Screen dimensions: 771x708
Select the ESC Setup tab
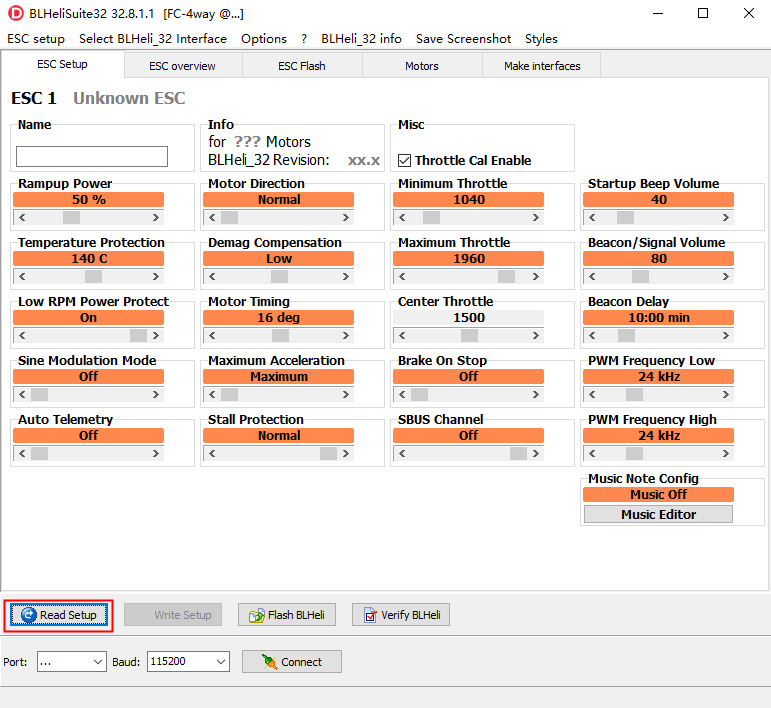62,64
